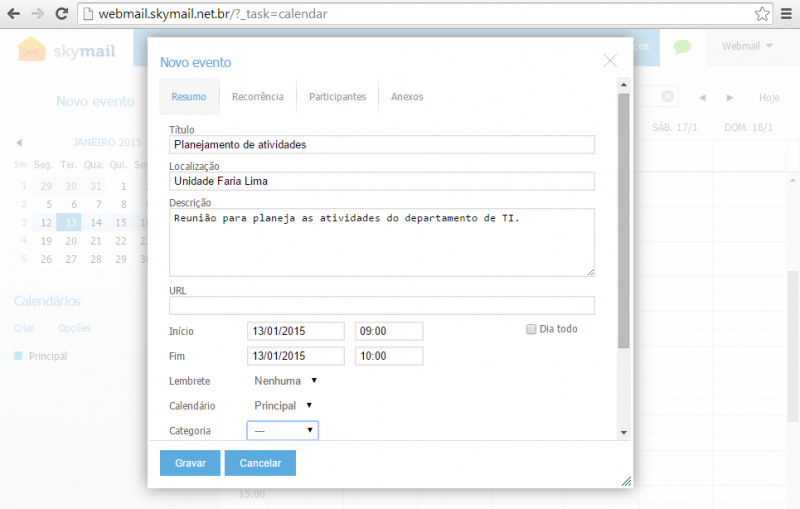The image size is (800, 509).
Task: Go to previous week arrow
Action: point(703,97)
